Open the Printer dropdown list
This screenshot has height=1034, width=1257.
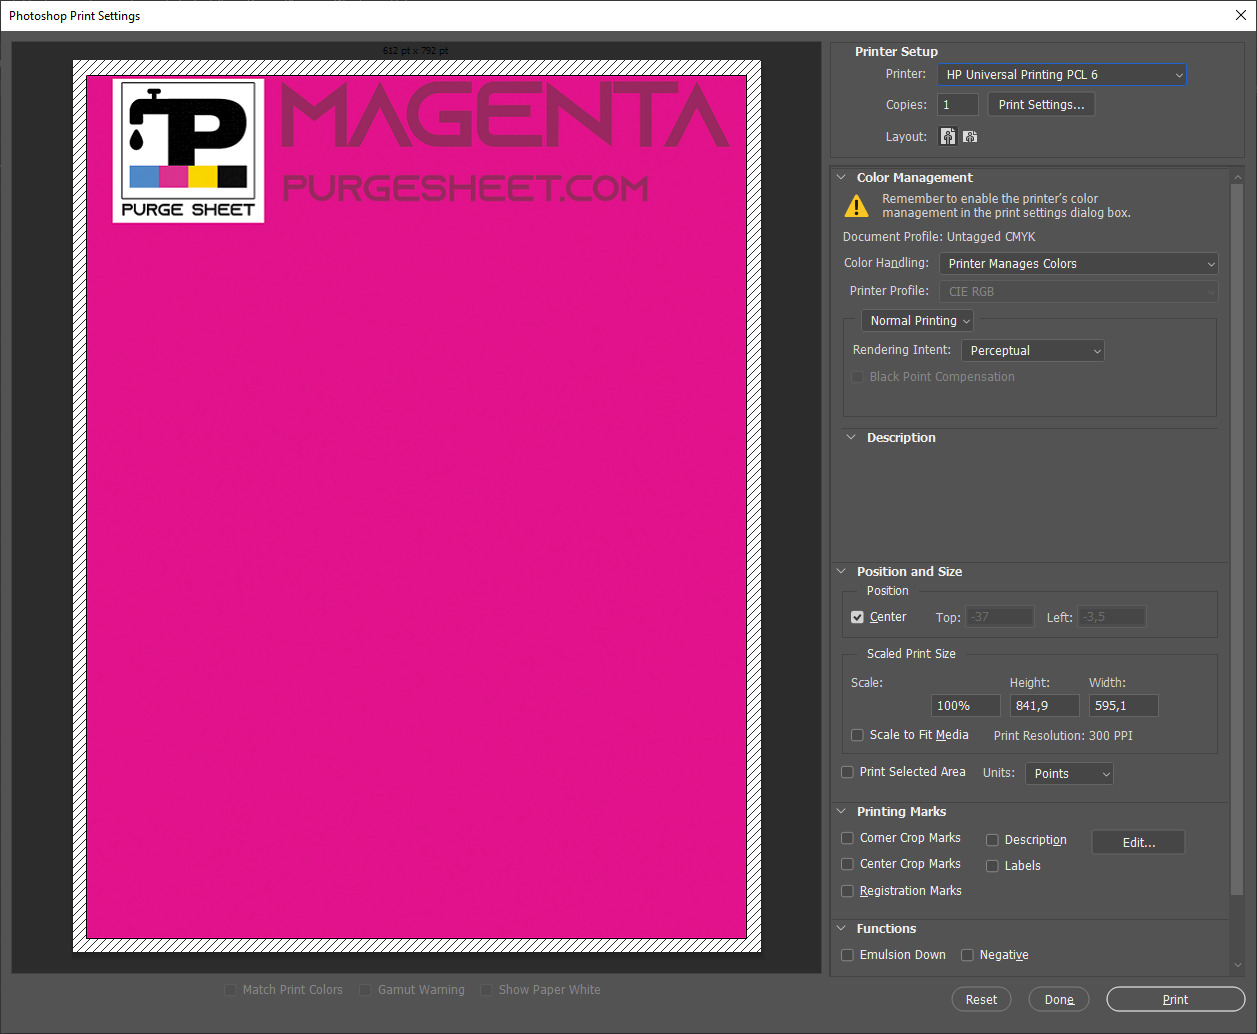(x=1062, y=75)
